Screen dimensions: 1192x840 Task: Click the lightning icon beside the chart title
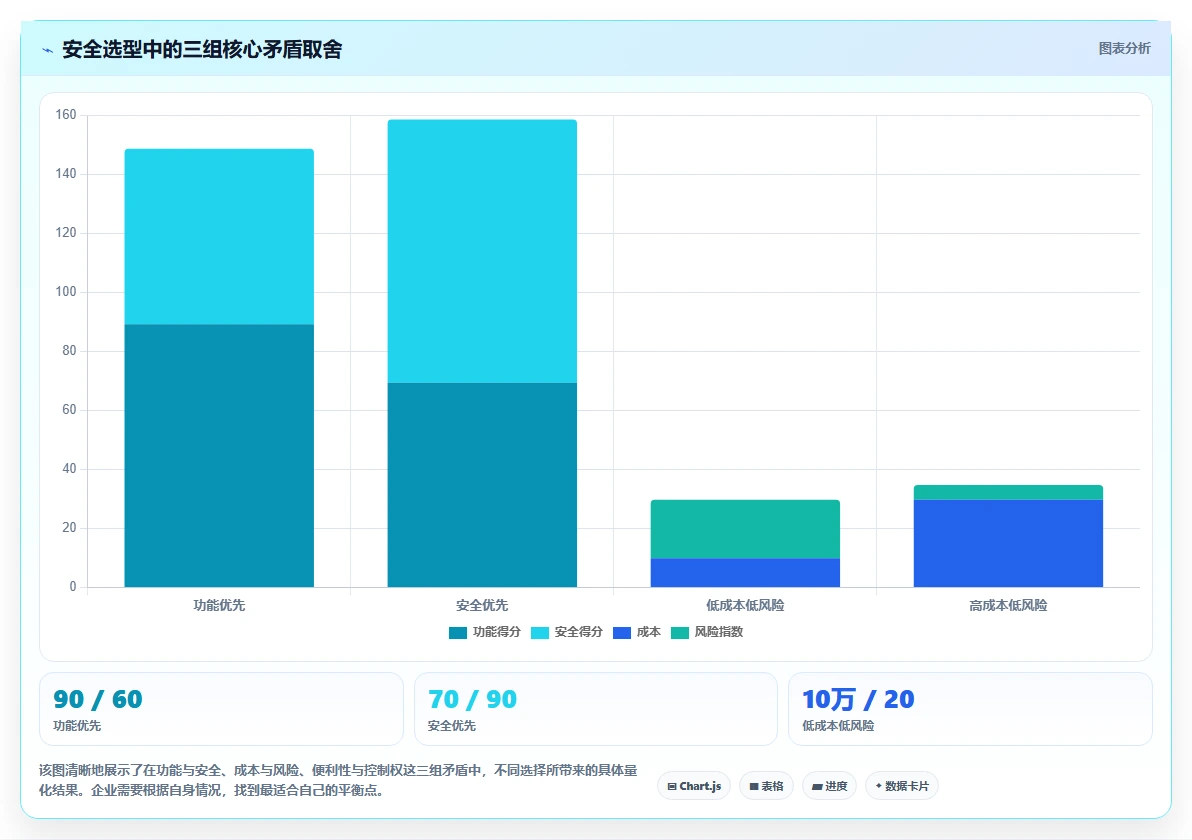[x=48, y=50]
